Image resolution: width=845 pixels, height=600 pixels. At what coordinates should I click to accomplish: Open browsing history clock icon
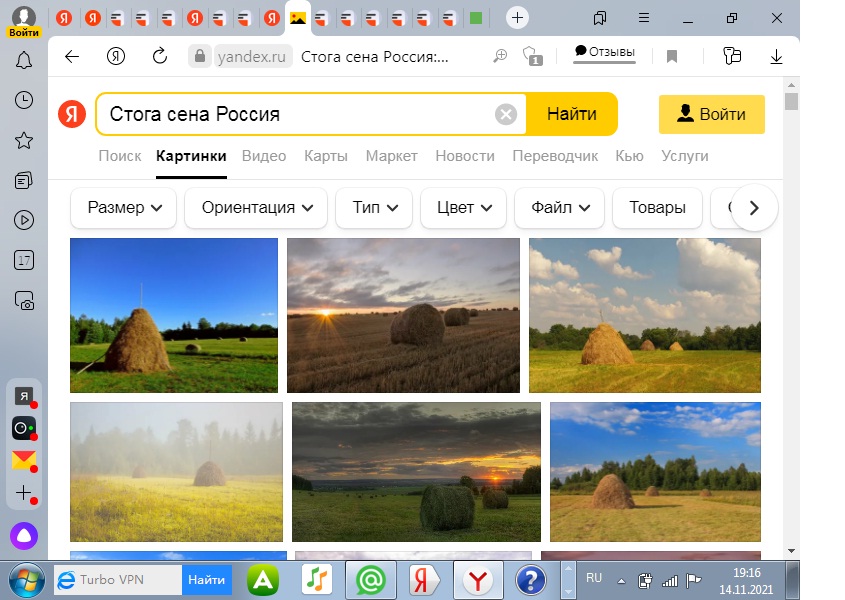pyautogui.click(x=24, y=100)
